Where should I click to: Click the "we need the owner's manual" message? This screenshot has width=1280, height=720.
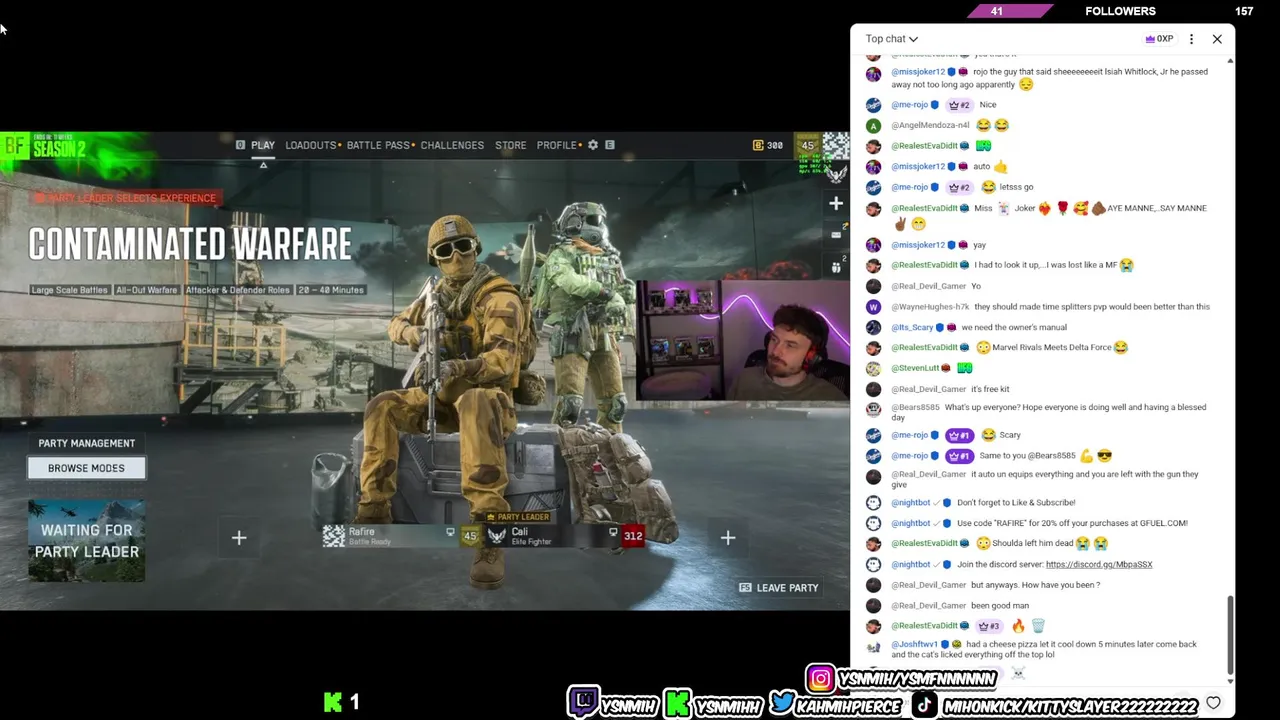pyautogui.click(x=1014, y=327)
